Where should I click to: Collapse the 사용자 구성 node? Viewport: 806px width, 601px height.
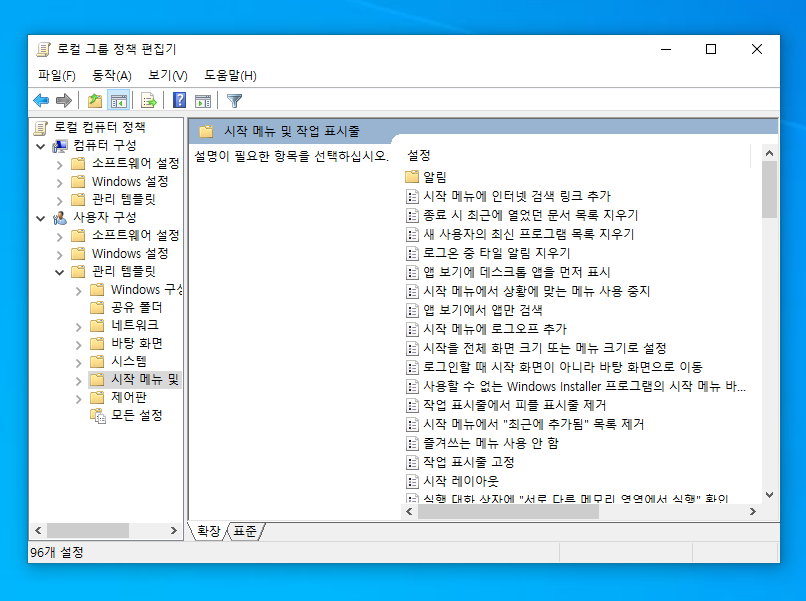[x=41, y=218]
